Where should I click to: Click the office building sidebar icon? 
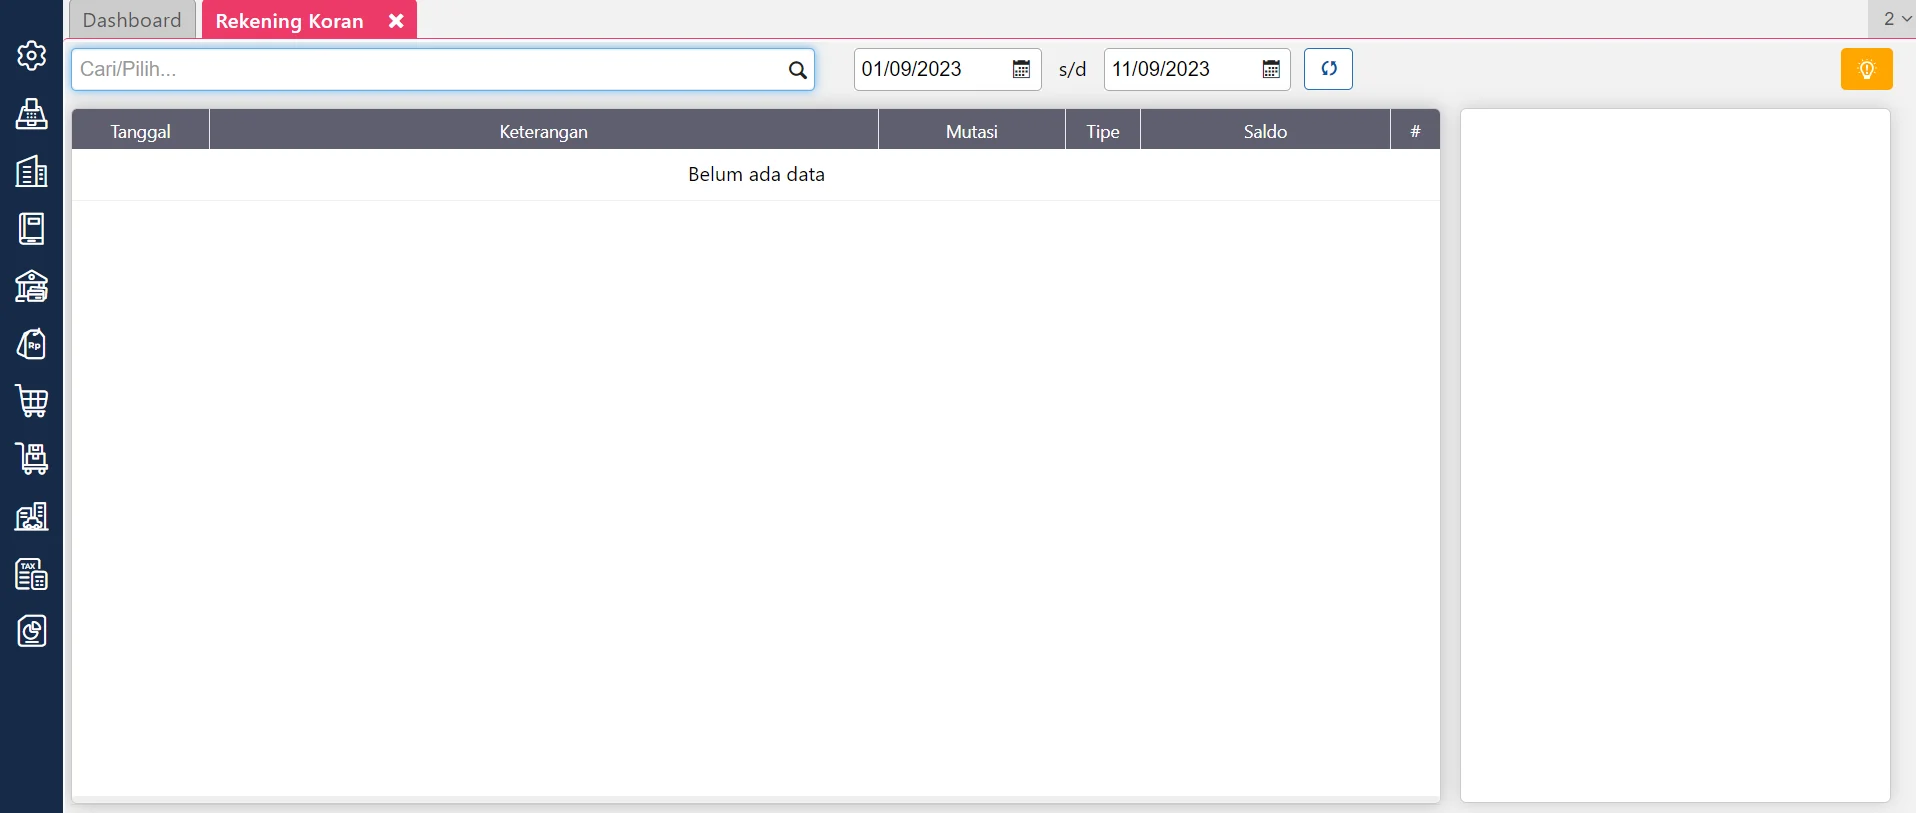32,171
